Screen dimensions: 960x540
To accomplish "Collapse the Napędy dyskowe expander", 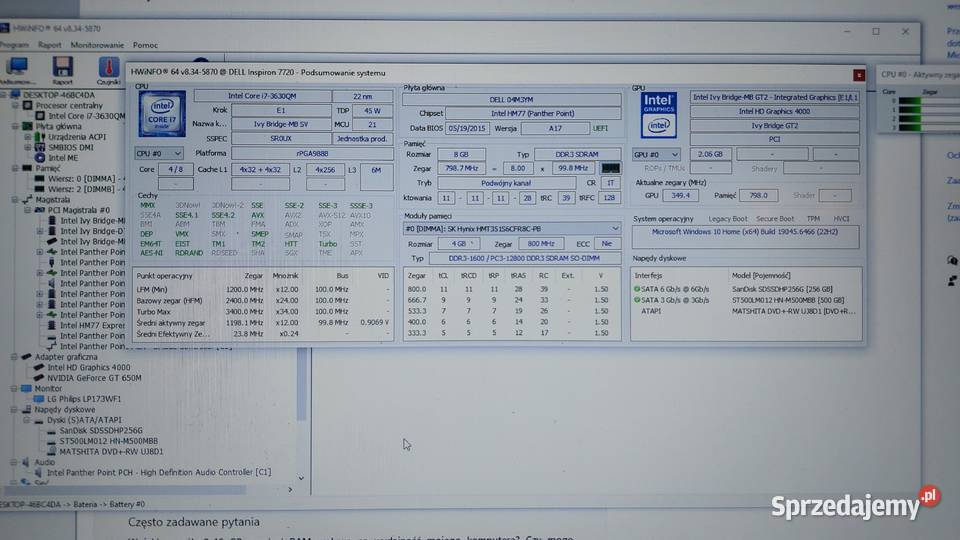I will tap(14, 409).
